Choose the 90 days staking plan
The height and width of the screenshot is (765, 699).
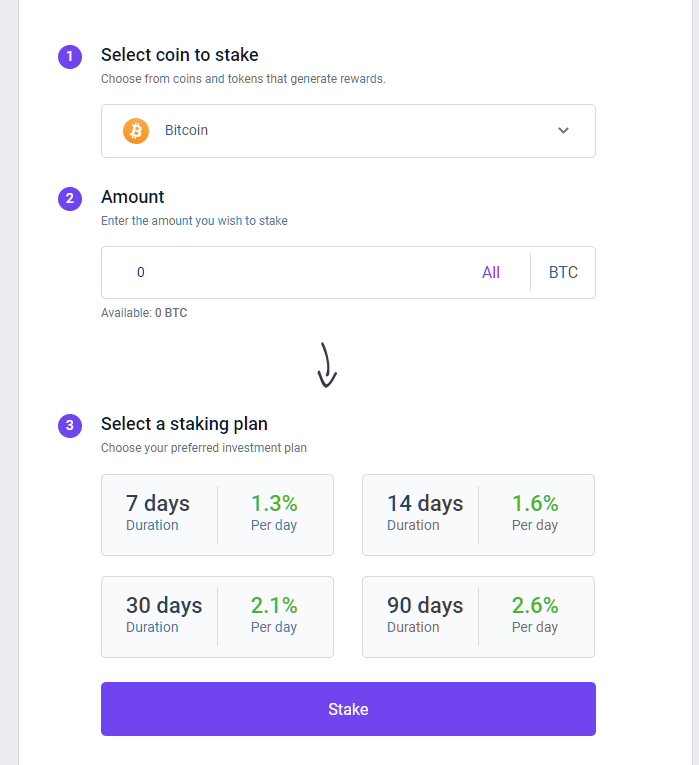(x=479, y=617)
